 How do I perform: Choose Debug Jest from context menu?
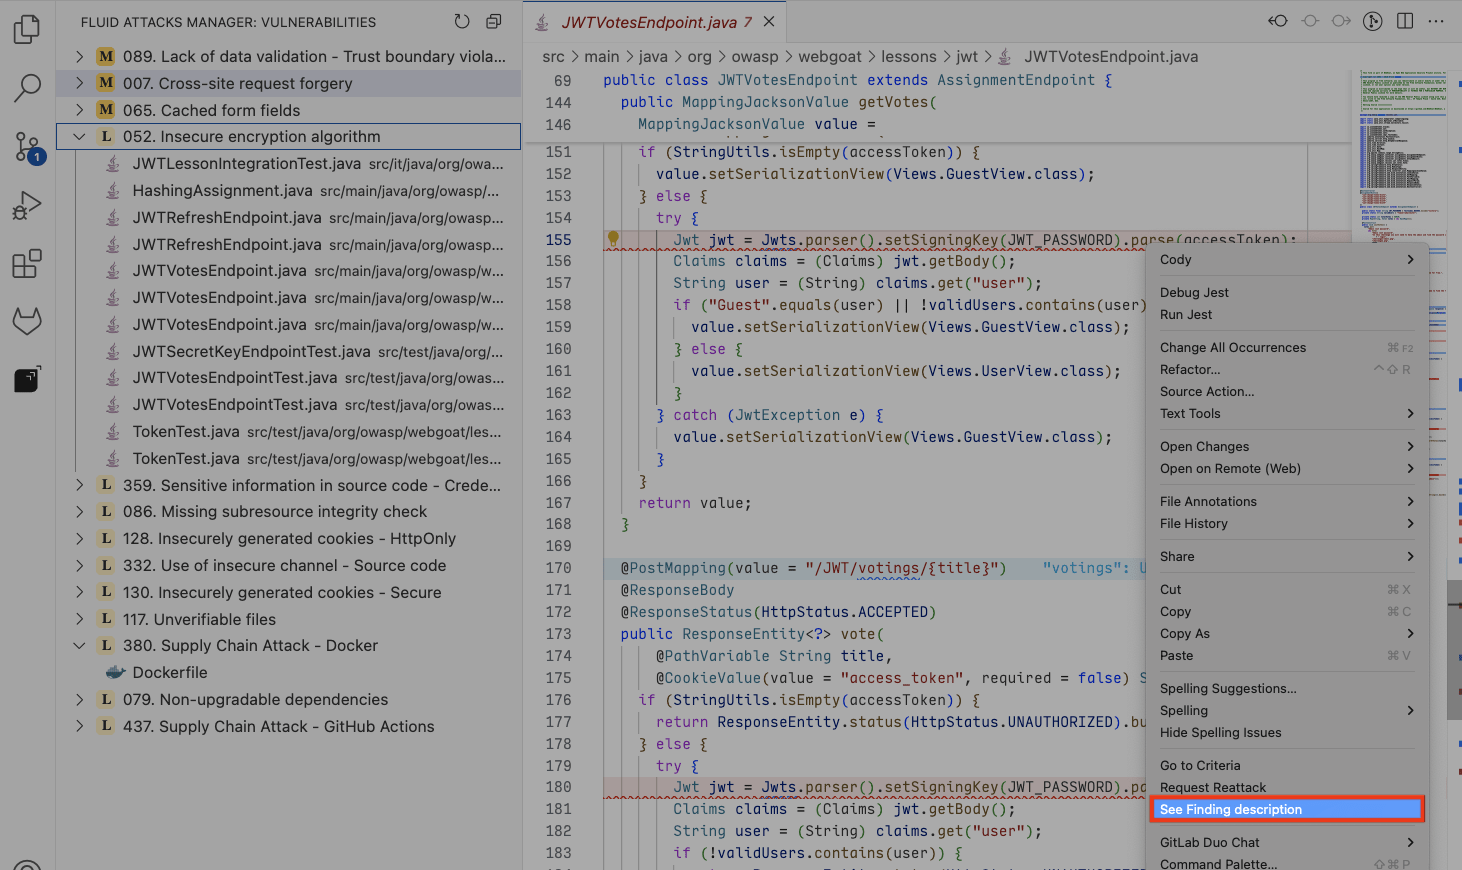1287,292
